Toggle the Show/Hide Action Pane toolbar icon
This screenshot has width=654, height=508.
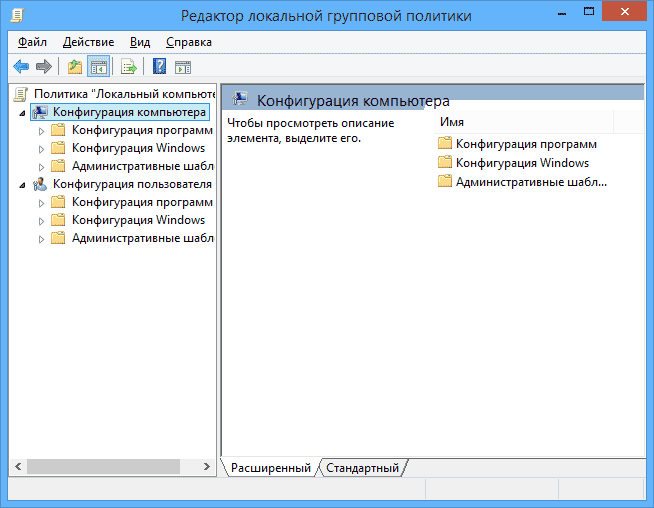[x=183, y=66]
